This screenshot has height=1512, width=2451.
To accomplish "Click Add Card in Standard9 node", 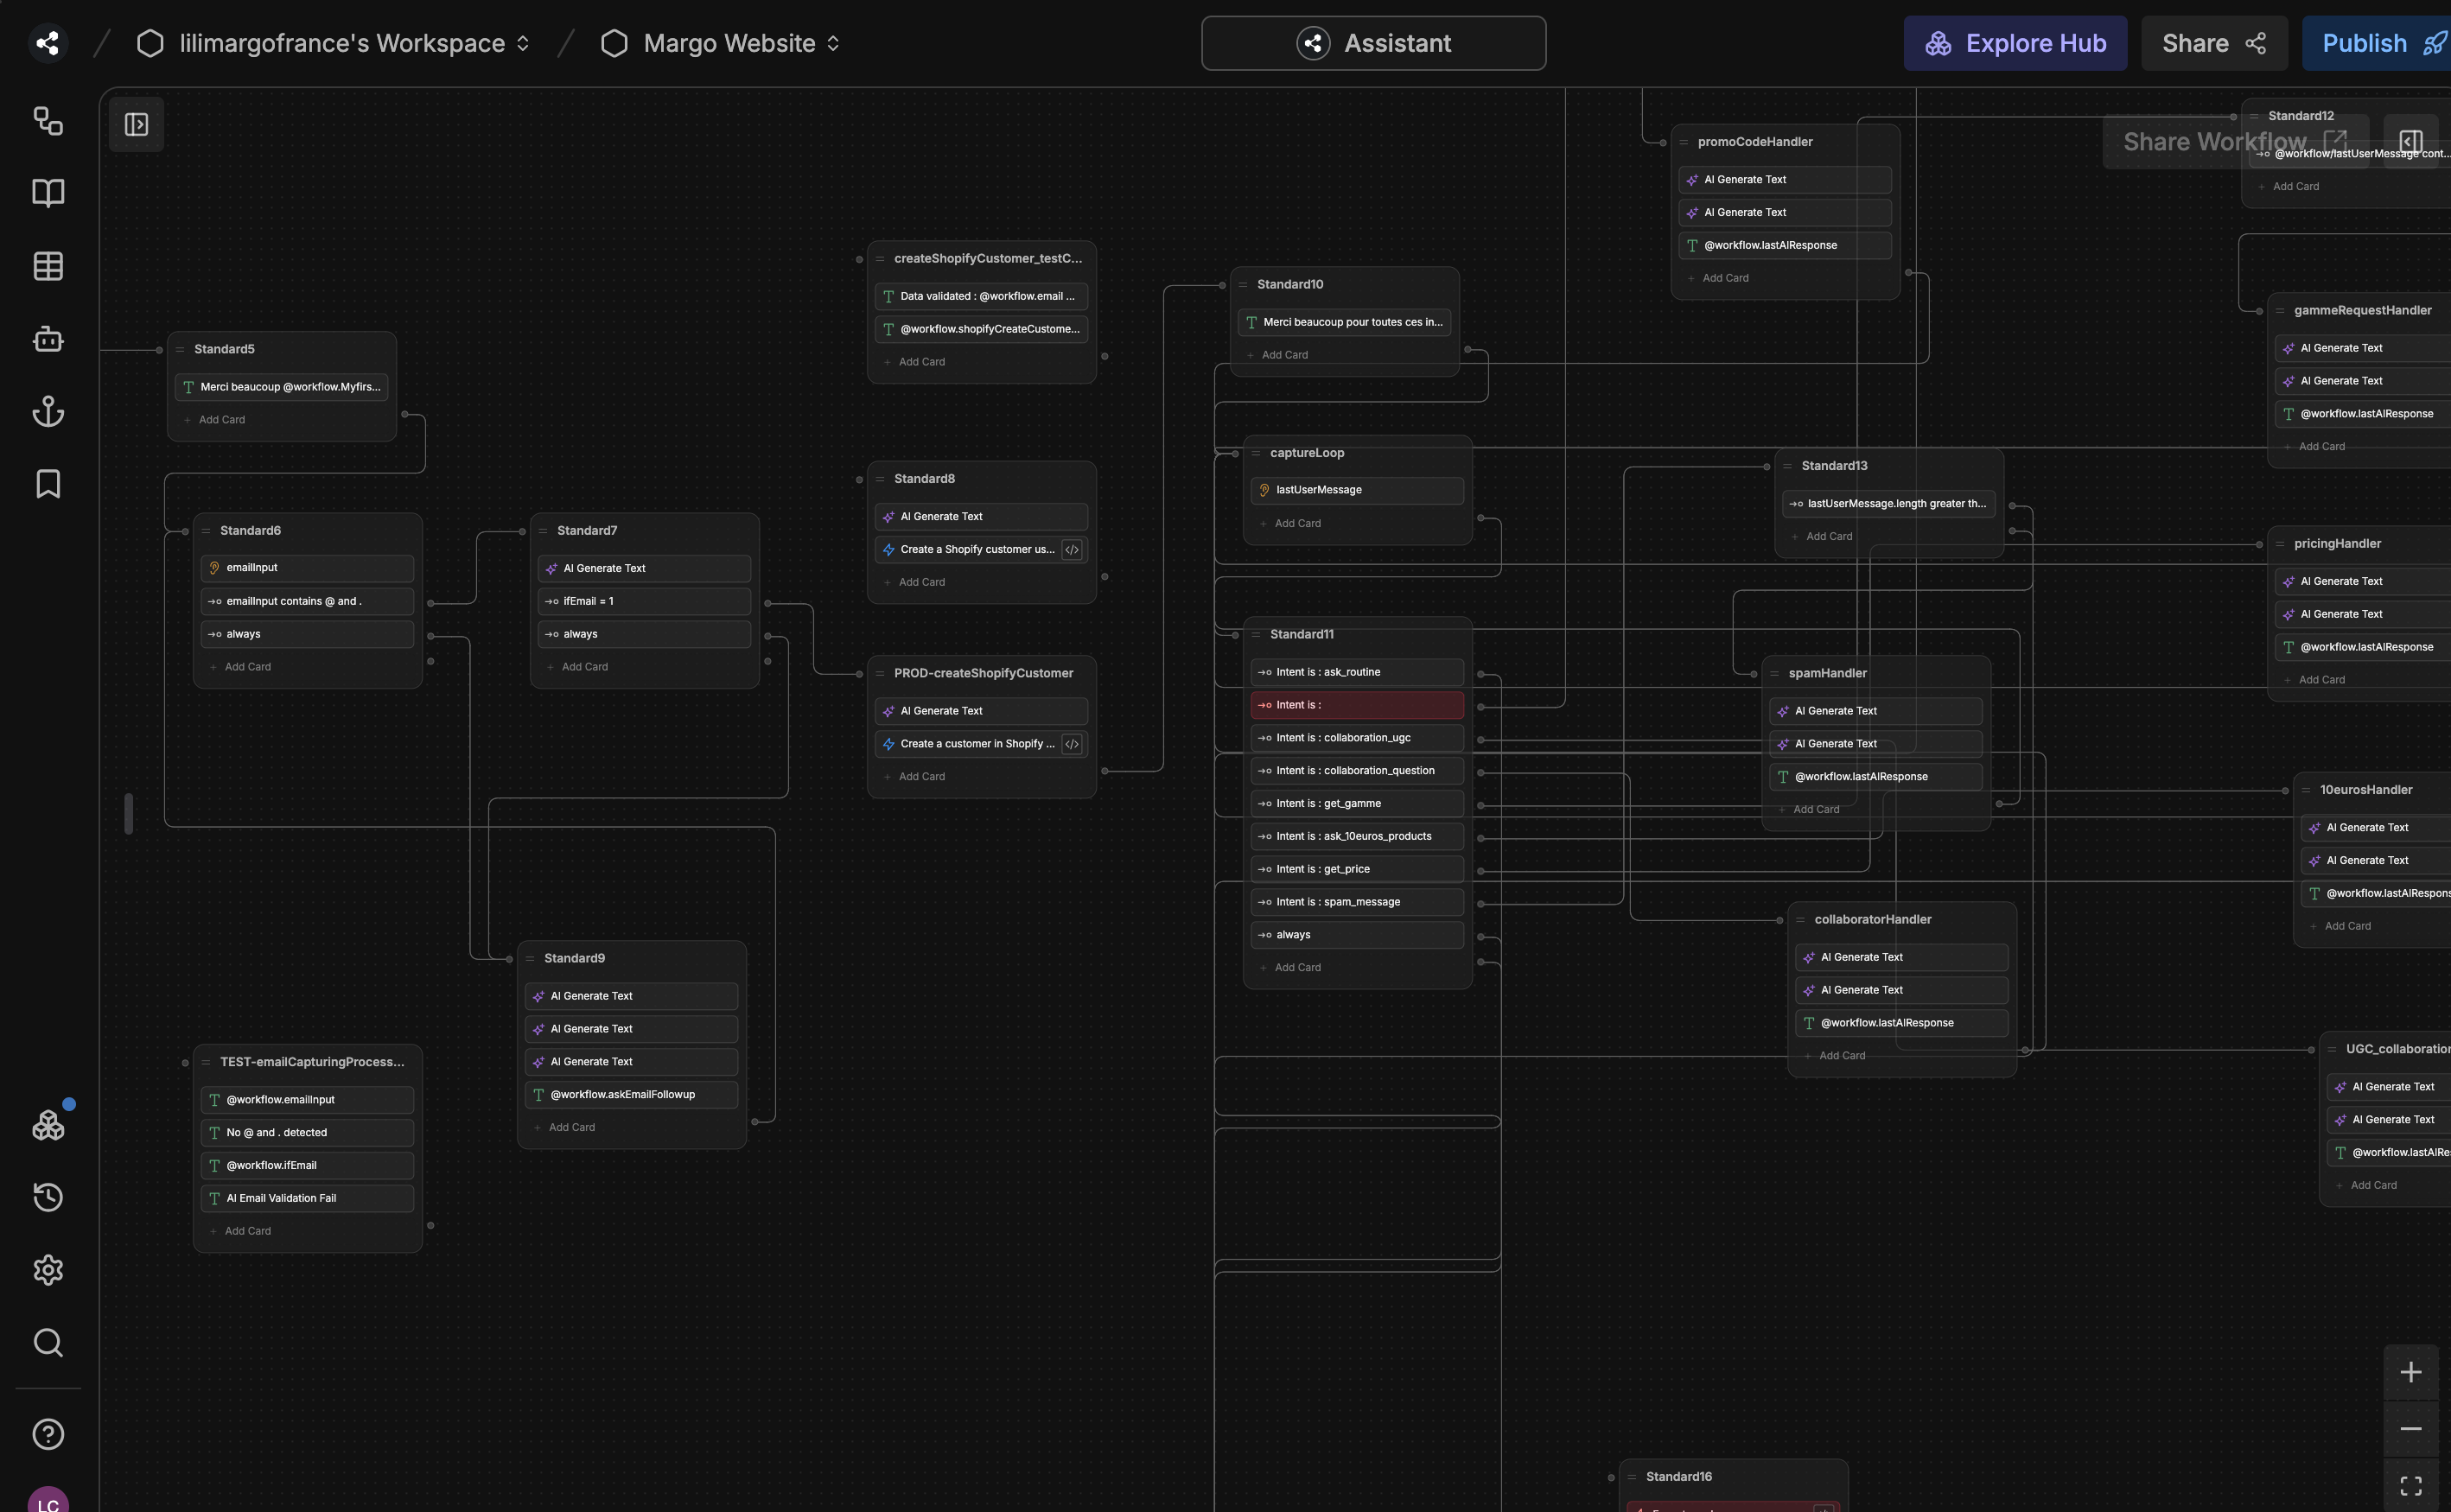I will [x=571, y=1127].
